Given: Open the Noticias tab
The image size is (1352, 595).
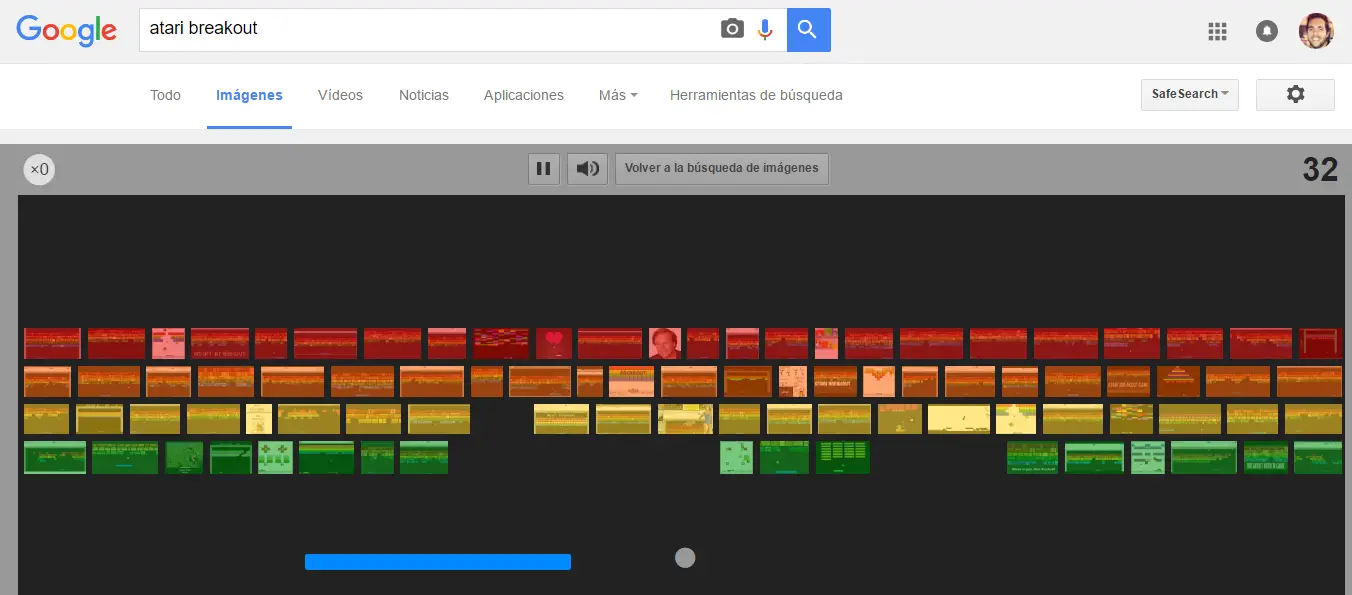Looking at the screenshot, I should (424, 95).
